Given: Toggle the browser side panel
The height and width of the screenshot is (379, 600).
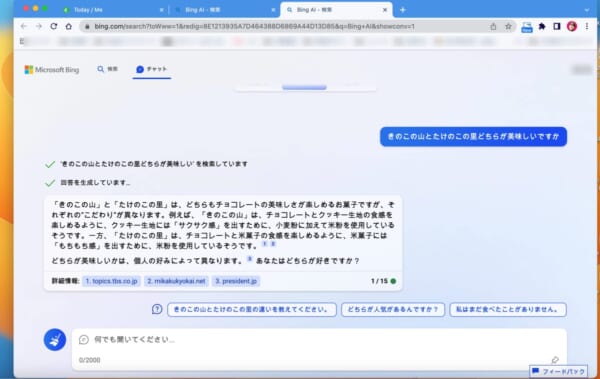Looking at the screenshot, I should pos(557,26).
